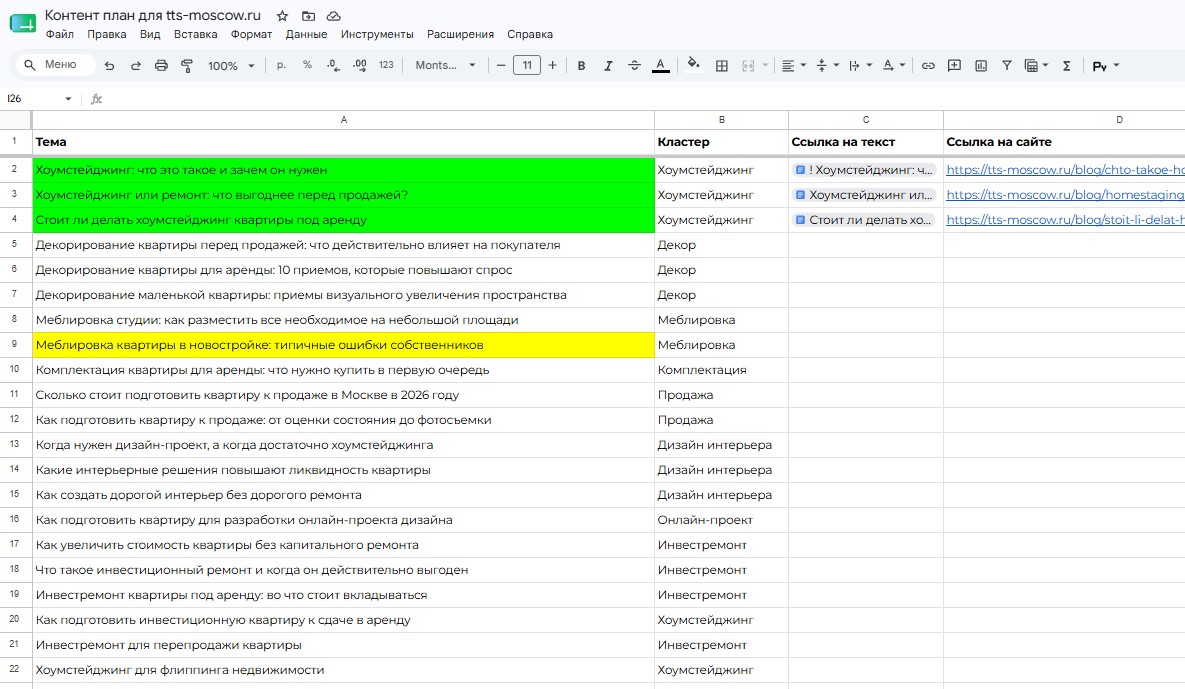Image resolution: width=1185 pixels, height=689 pixels.
Task: Click the Merge cells icon
Action: tap(748, 66)
